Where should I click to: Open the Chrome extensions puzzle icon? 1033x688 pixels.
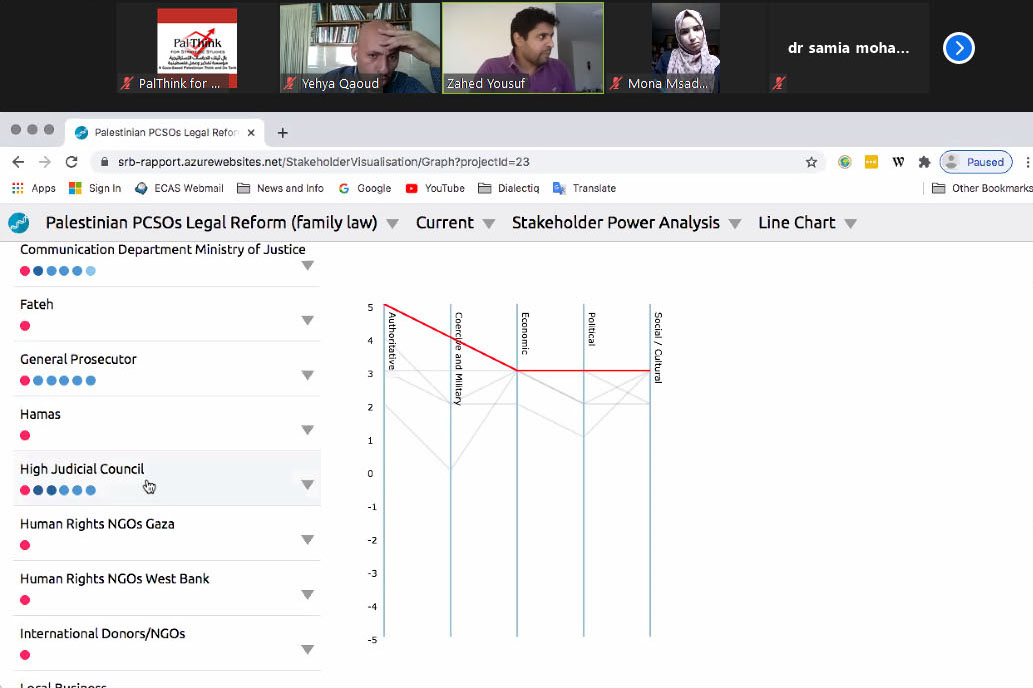click(924, 162)
